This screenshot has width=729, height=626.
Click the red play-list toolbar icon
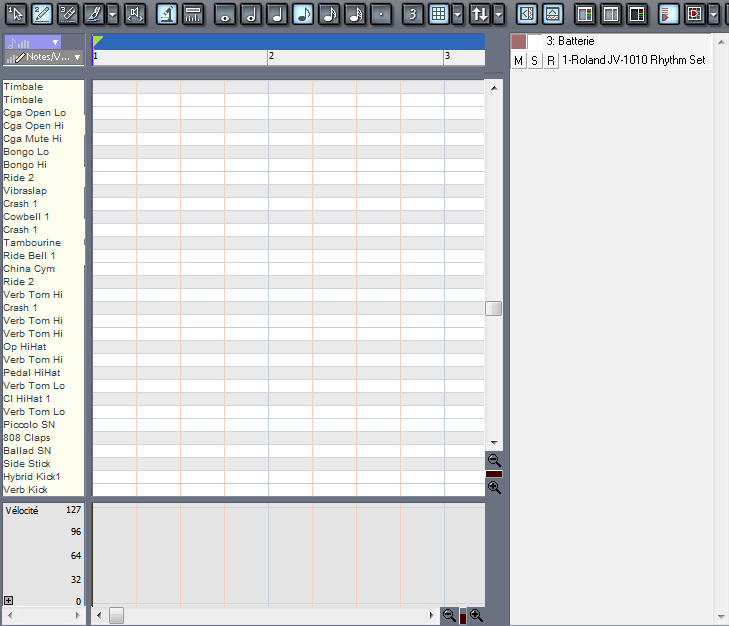tap(669, 14)
